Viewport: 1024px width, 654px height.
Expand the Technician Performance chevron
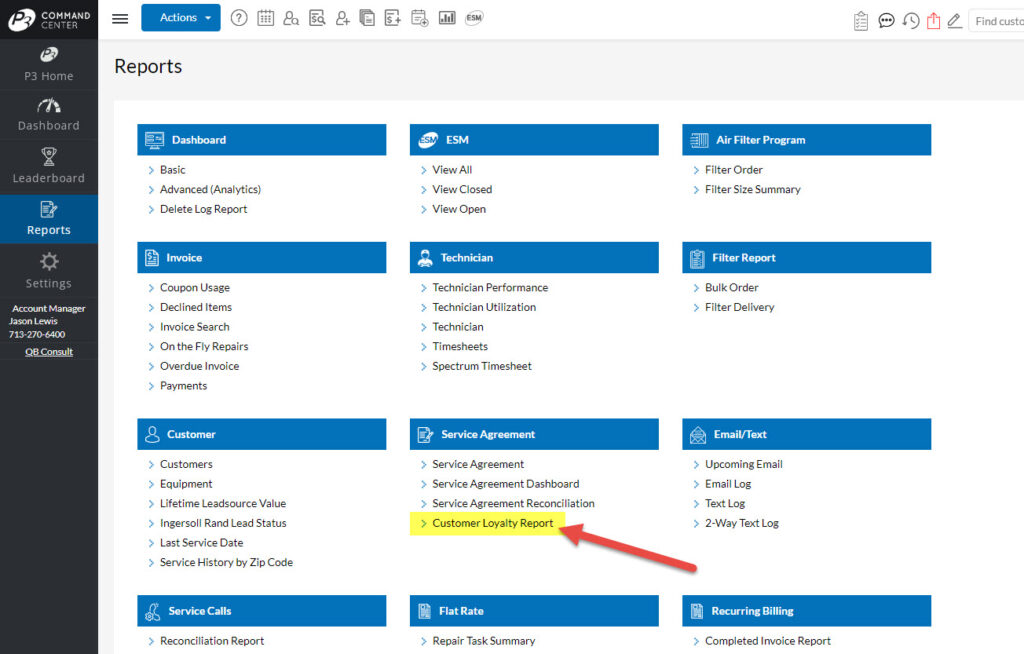(423, 287)
